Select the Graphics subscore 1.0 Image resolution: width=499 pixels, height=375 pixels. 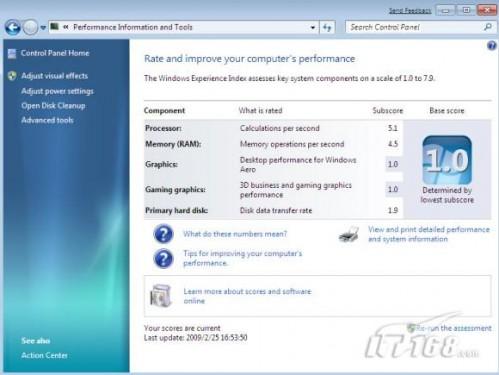pos(393,164)
